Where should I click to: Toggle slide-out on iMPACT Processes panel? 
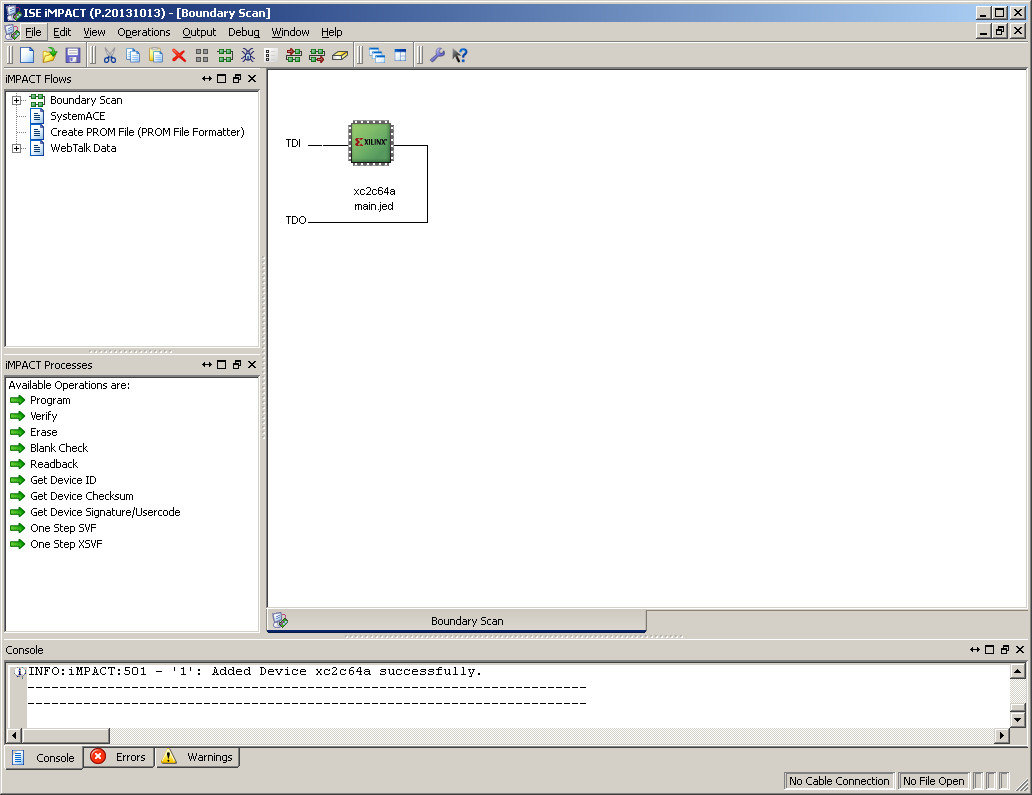click(207, 365)
